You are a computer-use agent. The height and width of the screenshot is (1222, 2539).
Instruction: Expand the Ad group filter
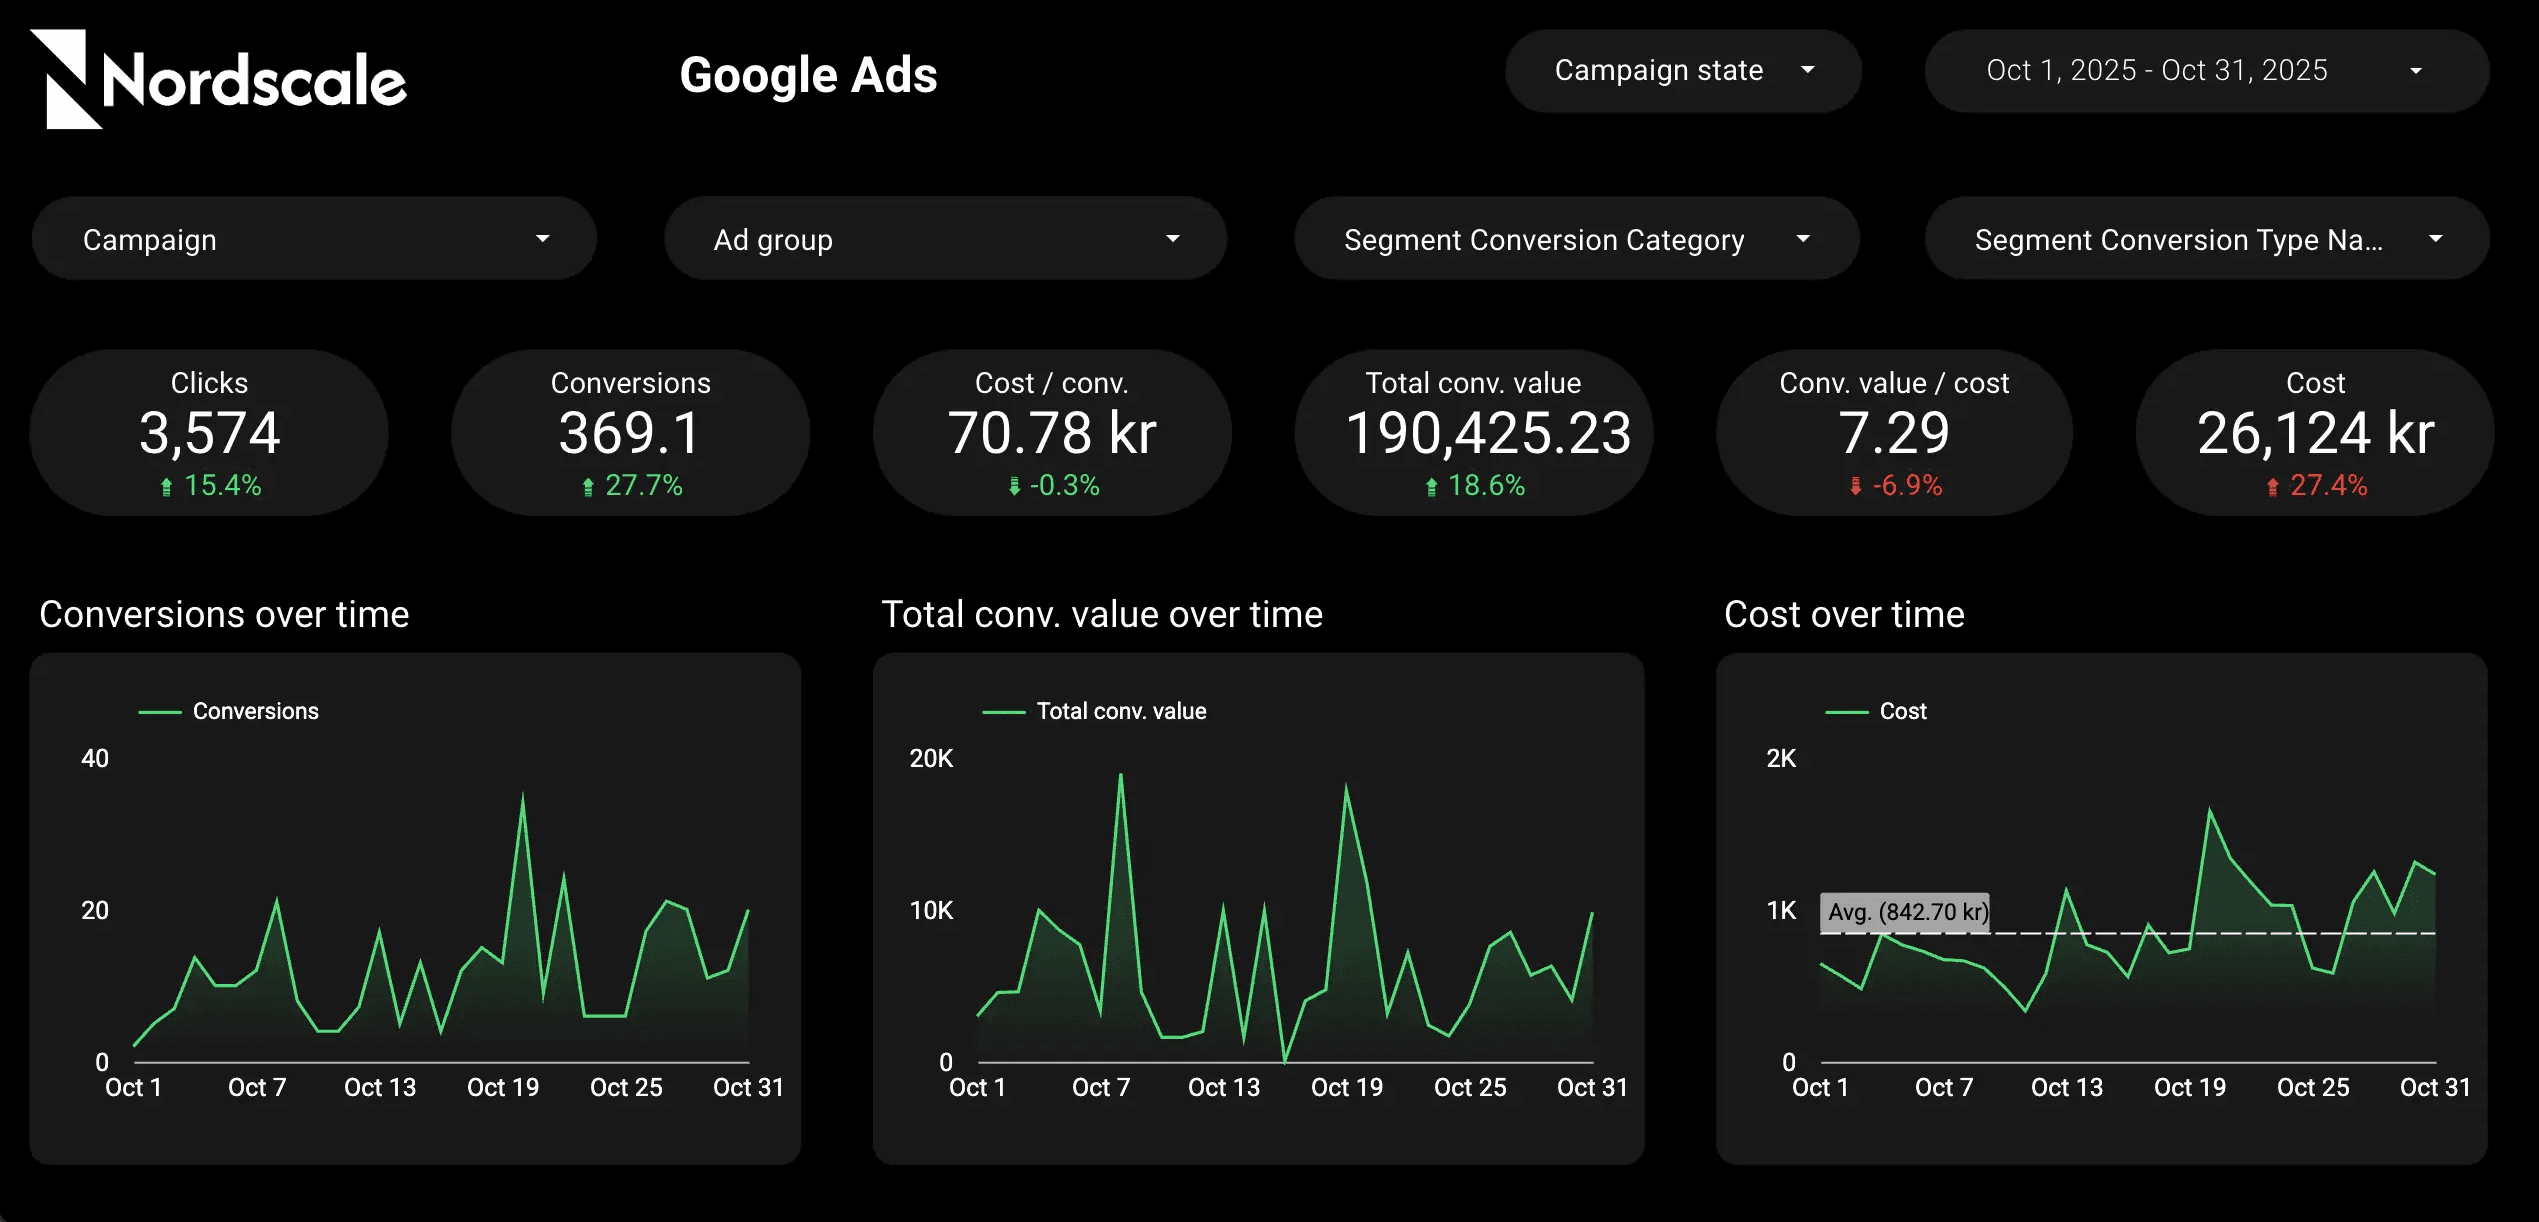(945, 239)
